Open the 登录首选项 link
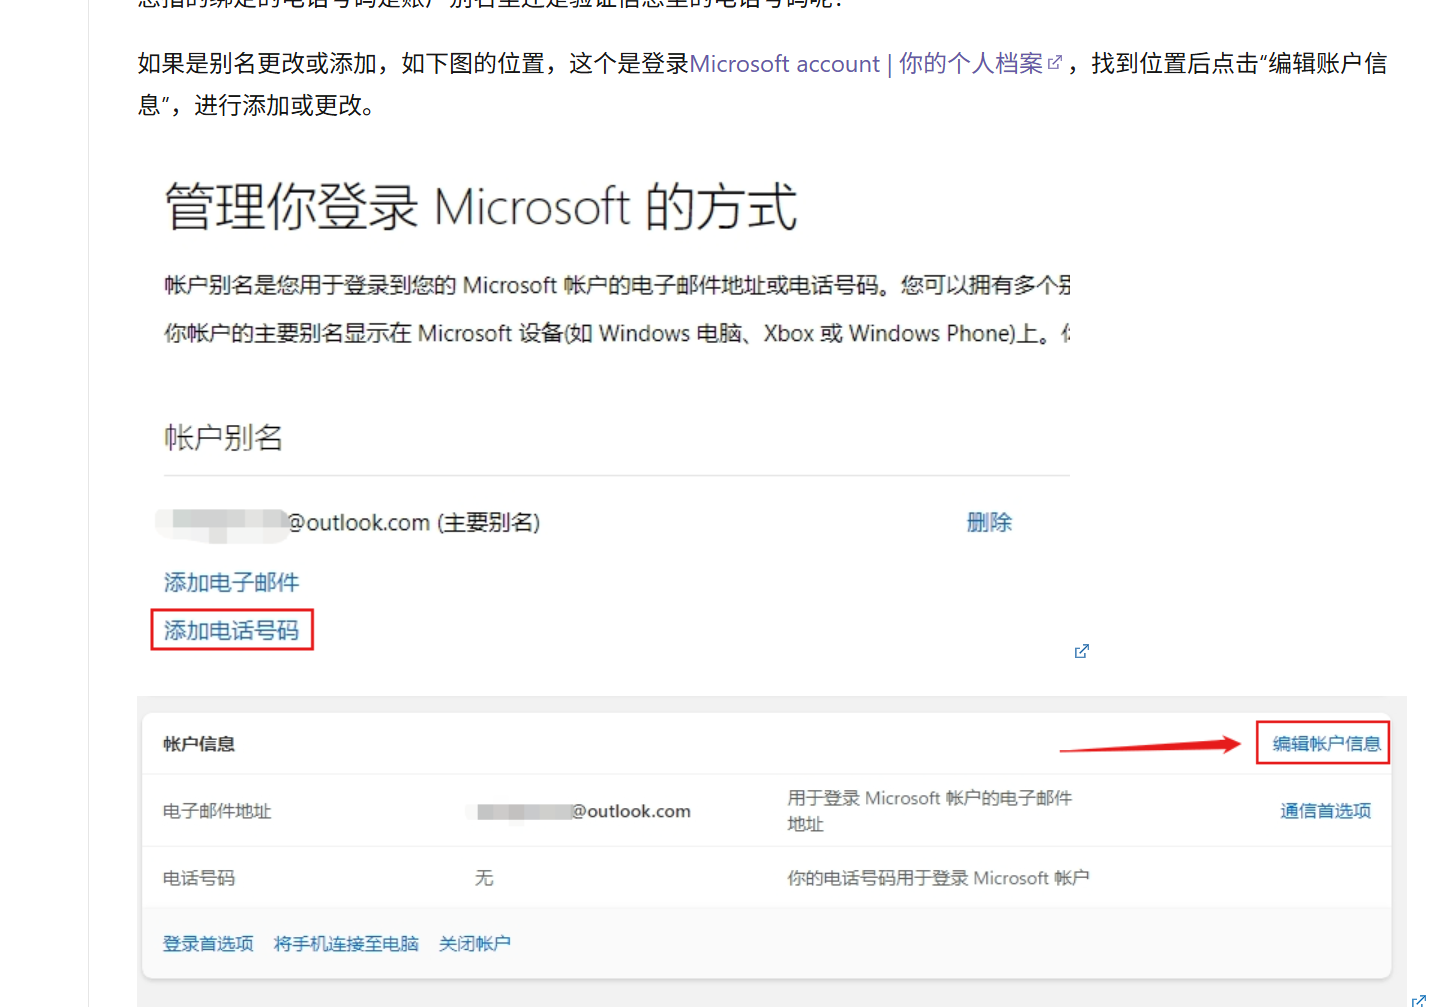 208,944
